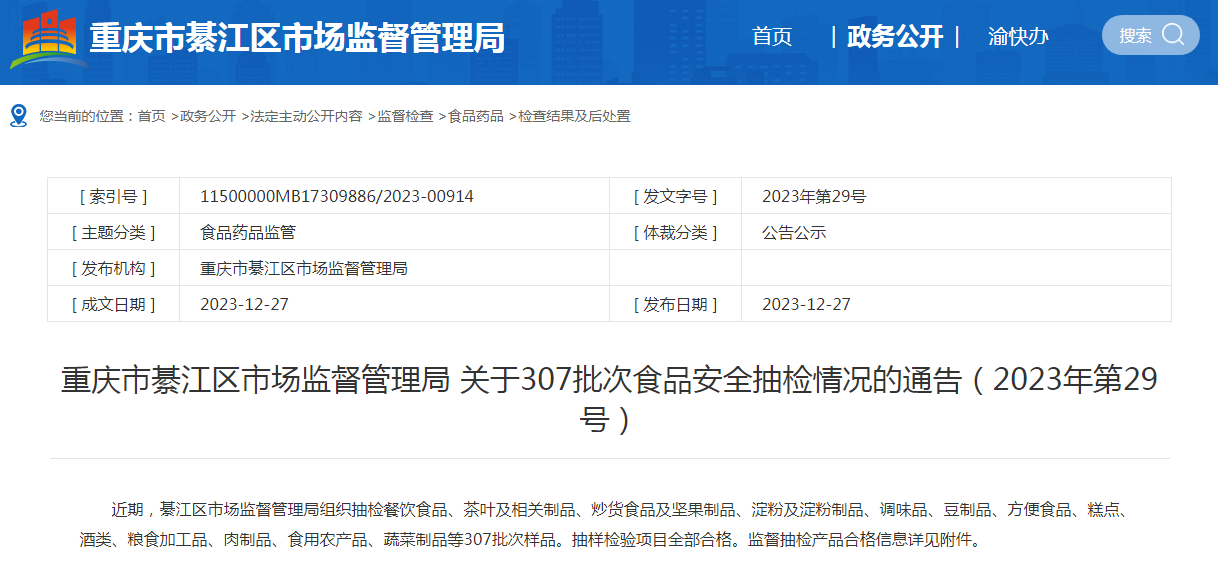Click the 发文字号 value 2023年第29号
Viewport: 1218px width, 565px height.
point(813,196)
